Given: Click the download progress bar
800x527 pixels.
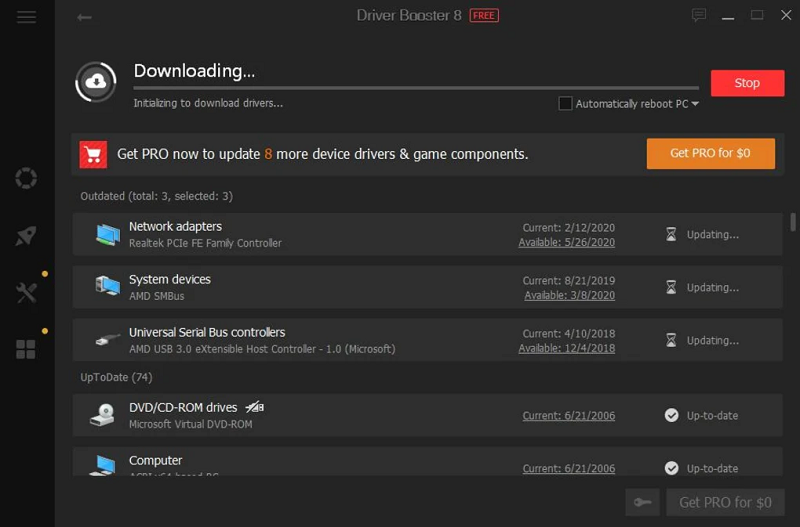Looking at the screenshot, I should point(416,89).
